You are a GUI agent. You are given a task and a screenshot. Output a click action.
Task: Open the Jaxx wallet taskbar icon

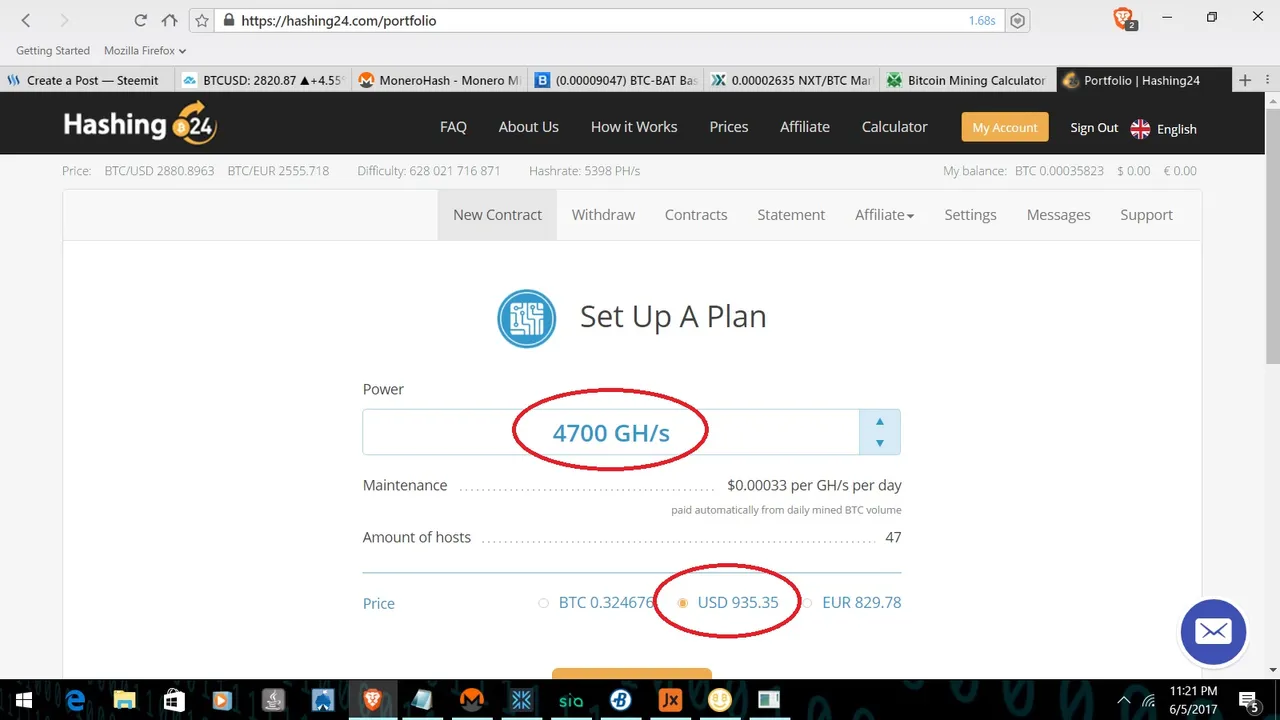pyautogui.click(x=670, y=700)
